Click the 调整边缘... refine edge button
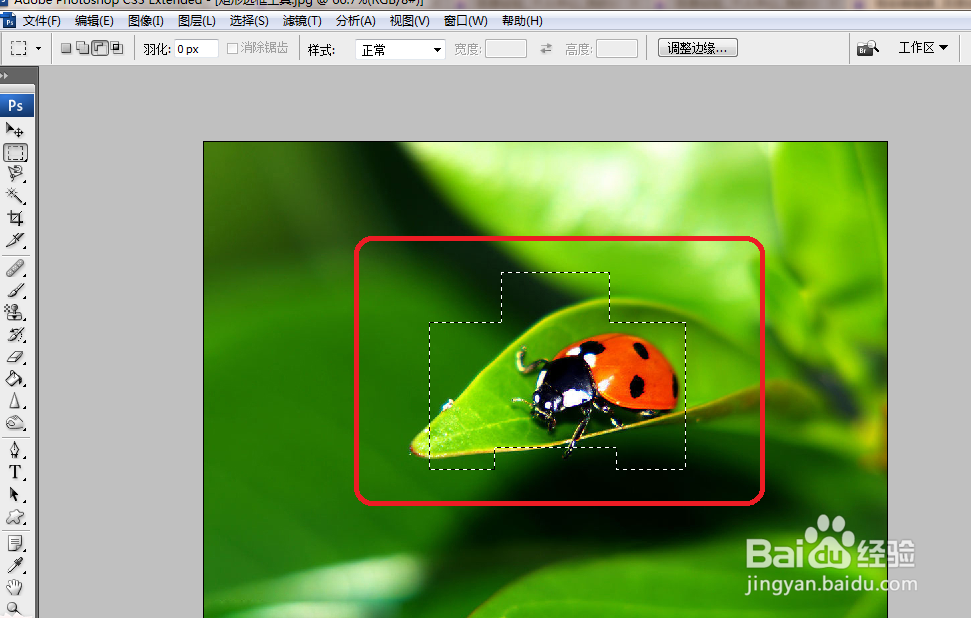Screen dimensions: 971x618 click(x=698, y=48)
